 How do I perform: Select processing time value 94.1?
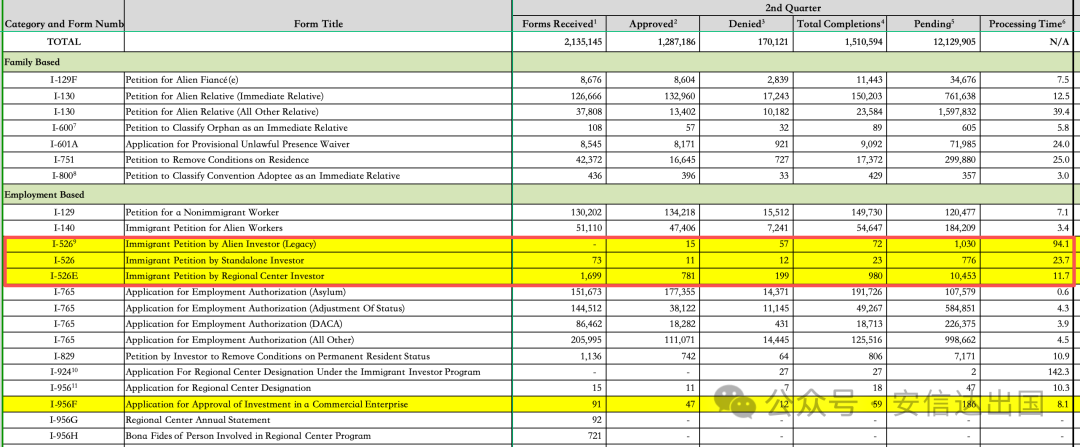coord(1059,244)
